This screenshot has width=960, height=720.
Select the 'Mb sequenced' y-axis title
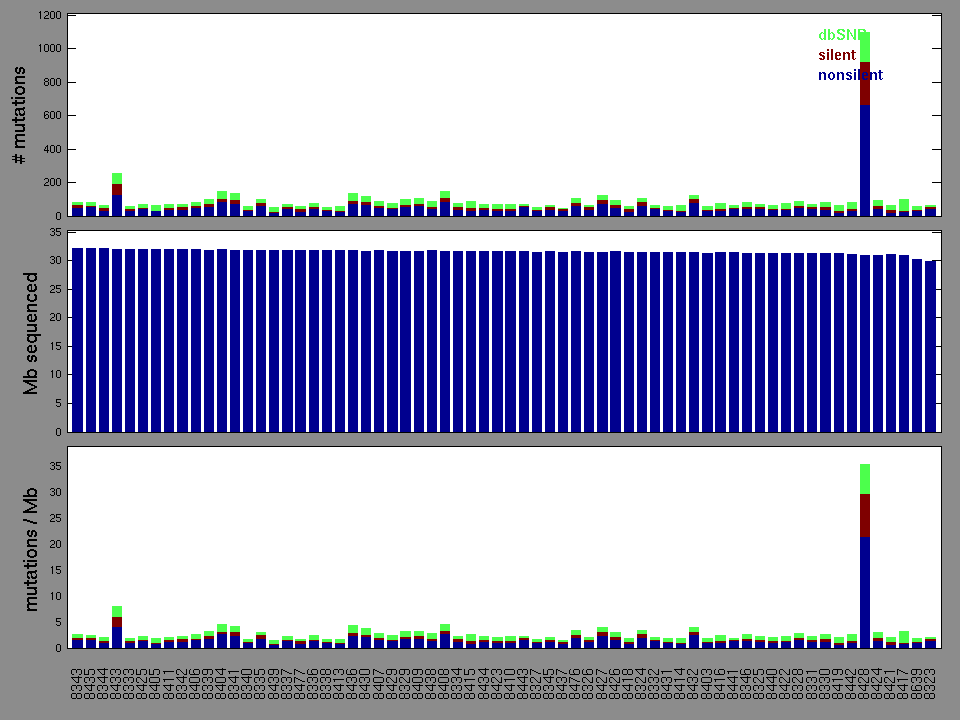pyautogui.click(x=31, y=332)
